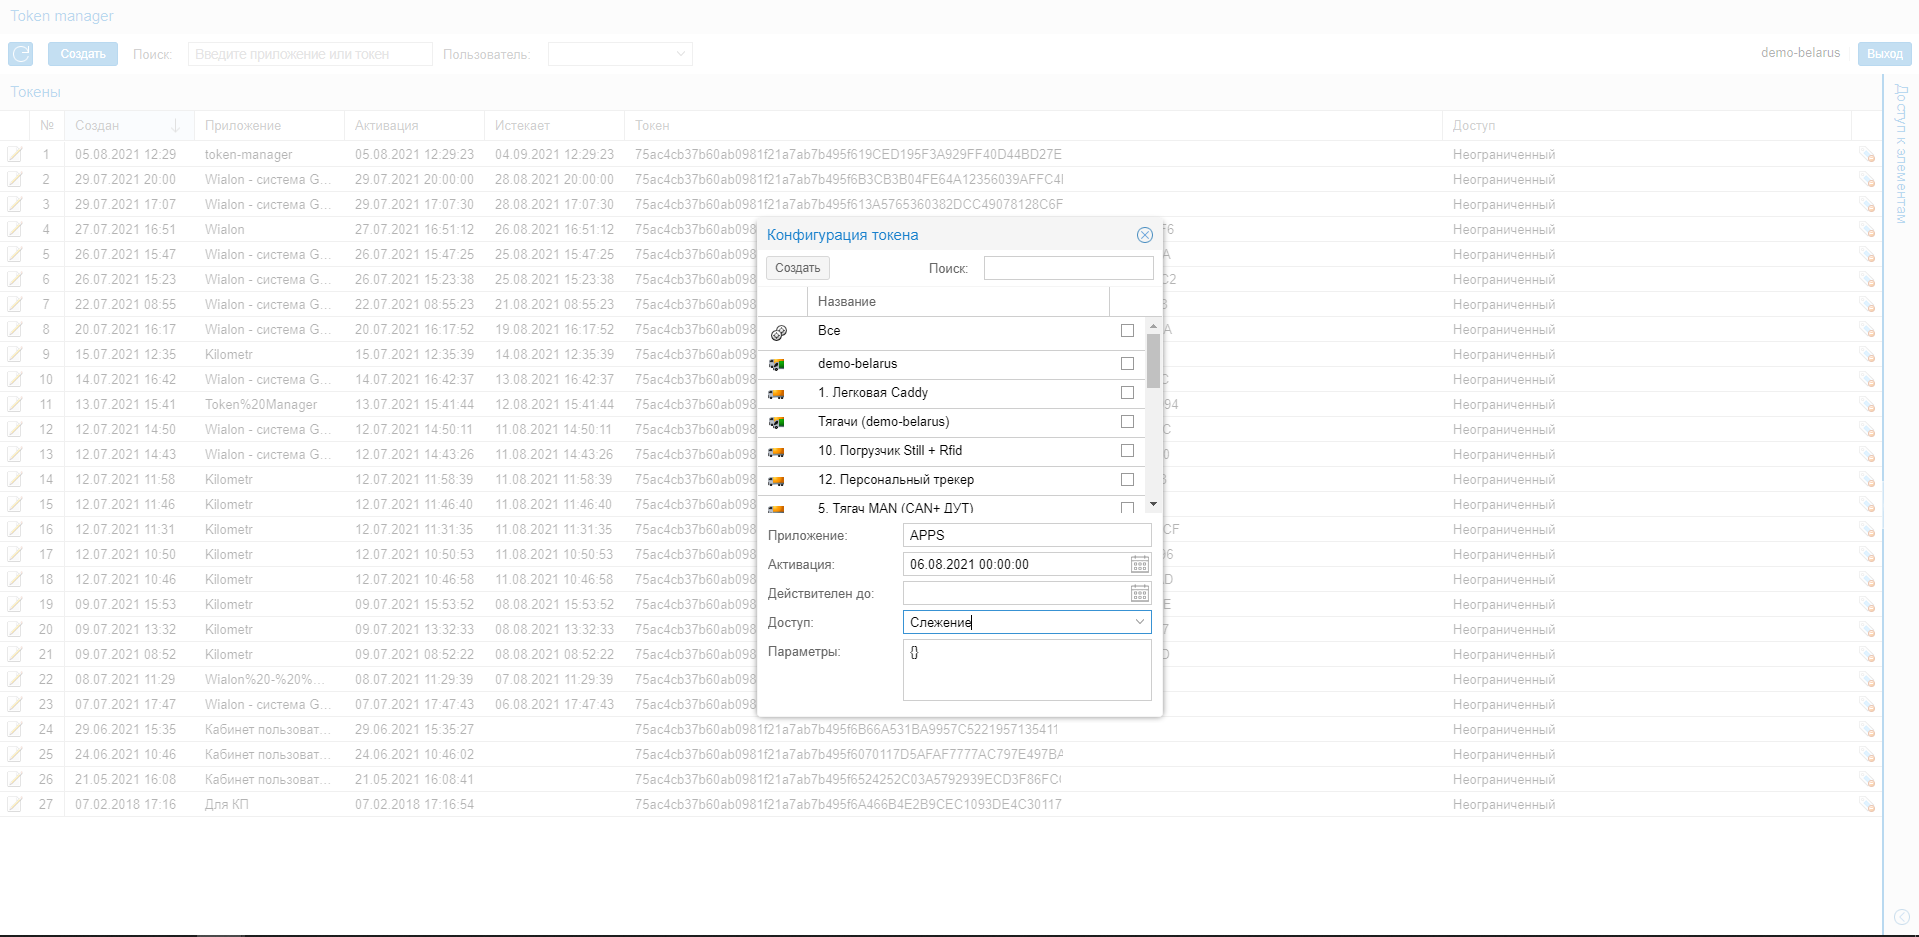Close the Конфигурация токена dialog
1919x937 pixels.
click(1144, 235)
